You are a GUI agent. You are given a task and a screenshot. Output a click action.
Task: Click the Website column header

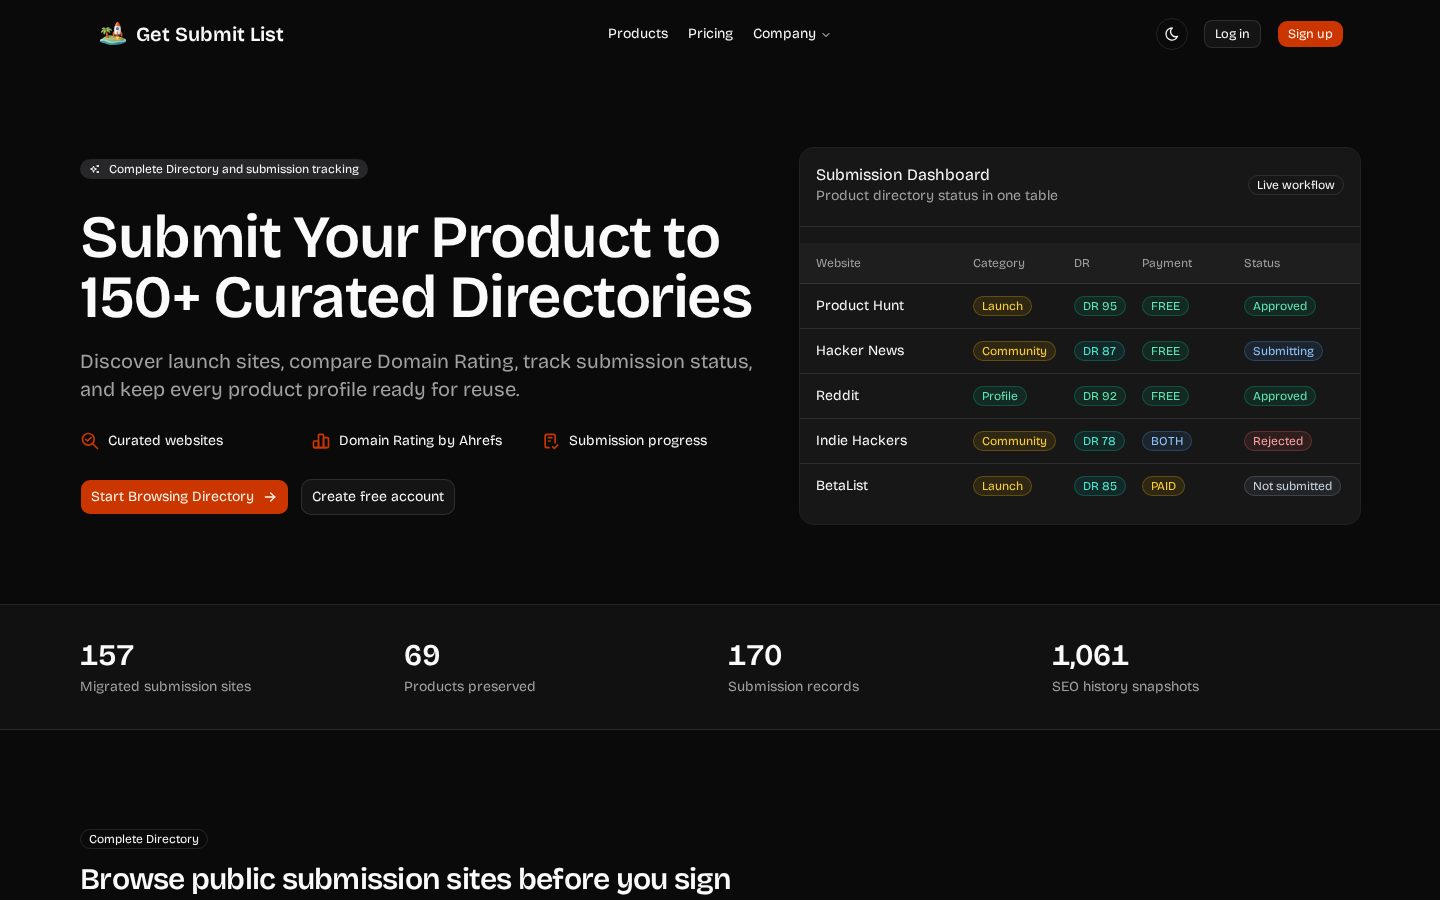pos(838,263)
